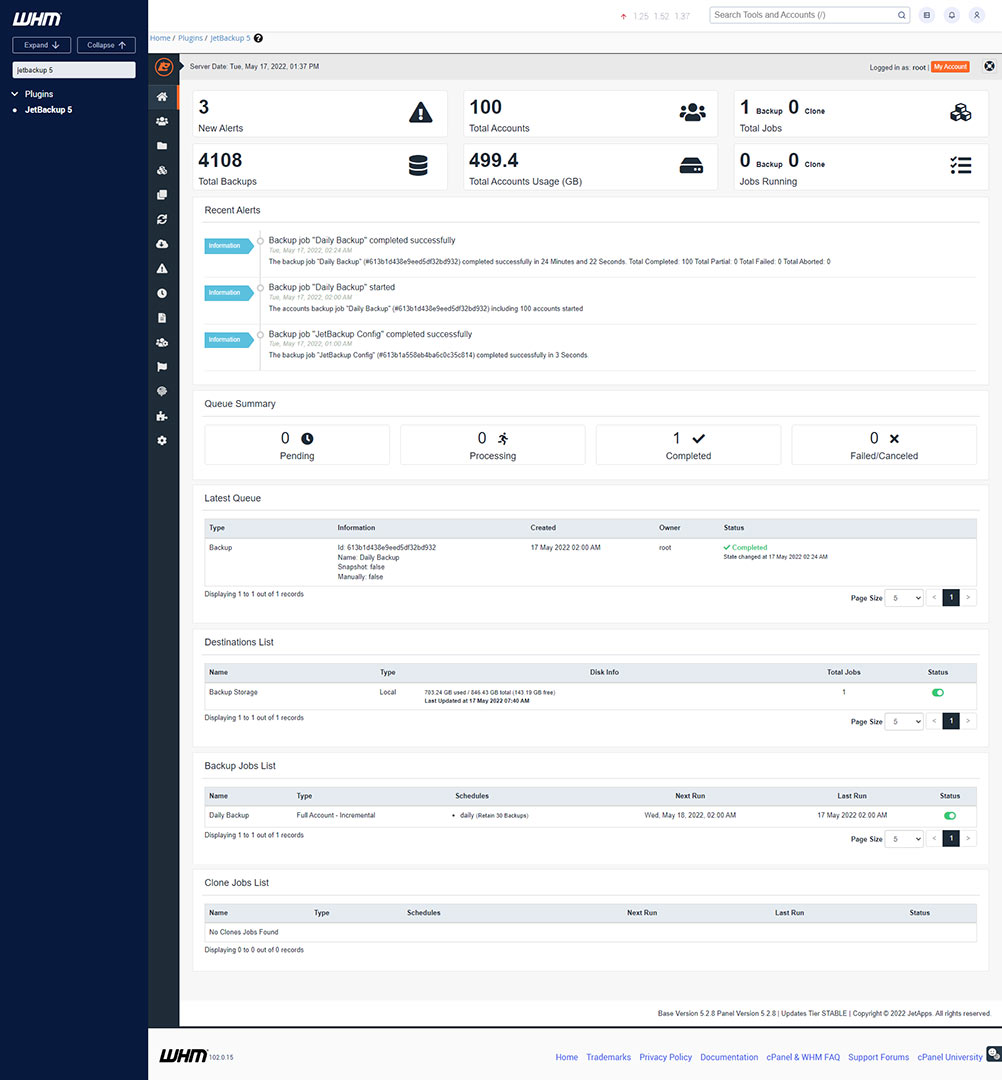Screen dimensions: 1002x1080
Task: Click the Plugins breadcrumb at the top
Action: coord(190,37)
